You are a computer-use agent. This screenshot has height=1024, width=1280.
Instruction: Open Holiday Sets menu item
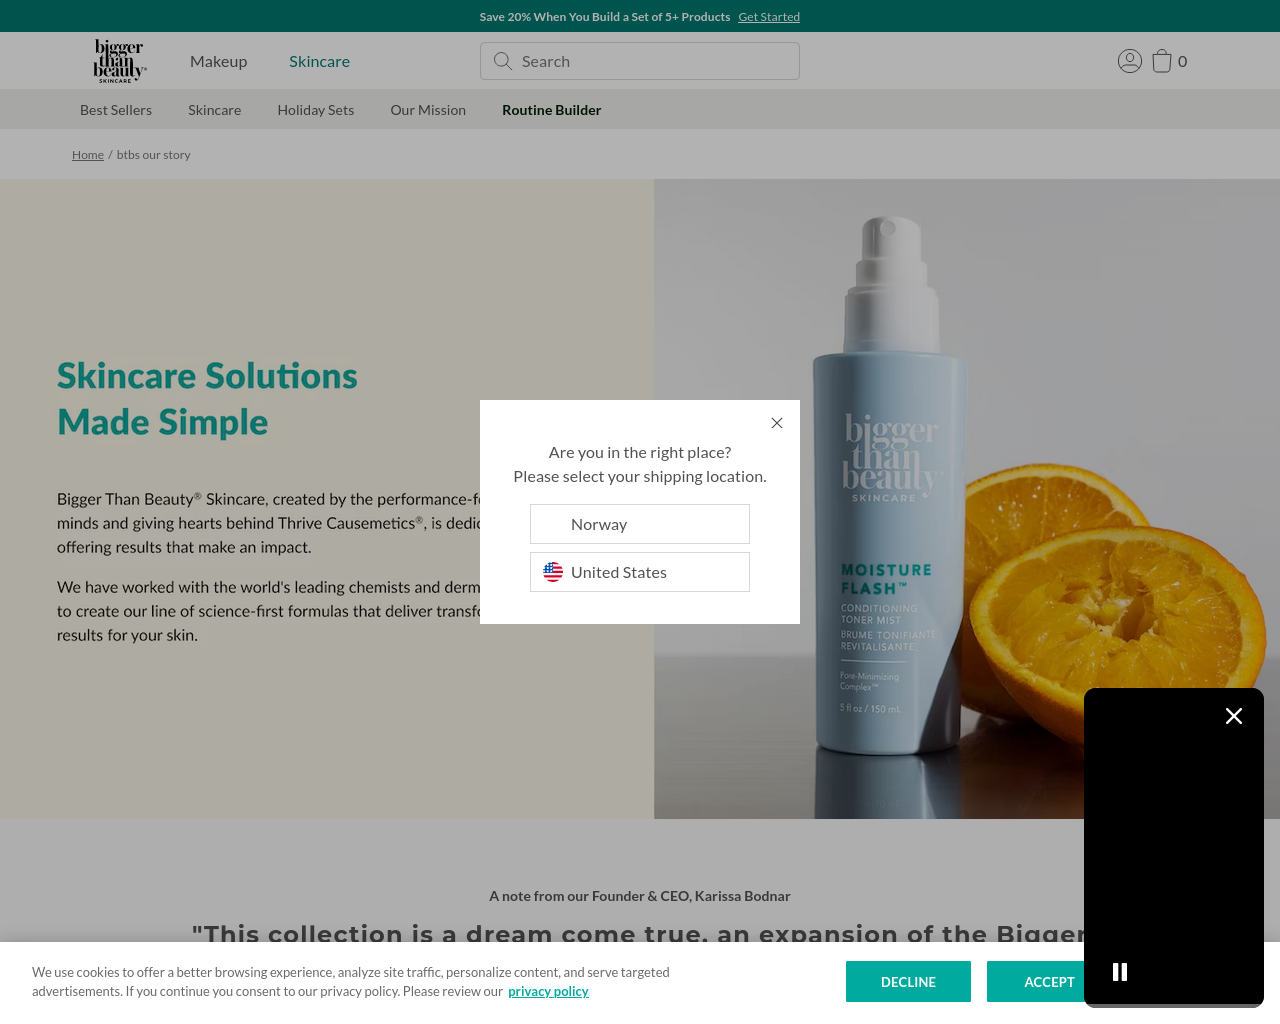316,110
